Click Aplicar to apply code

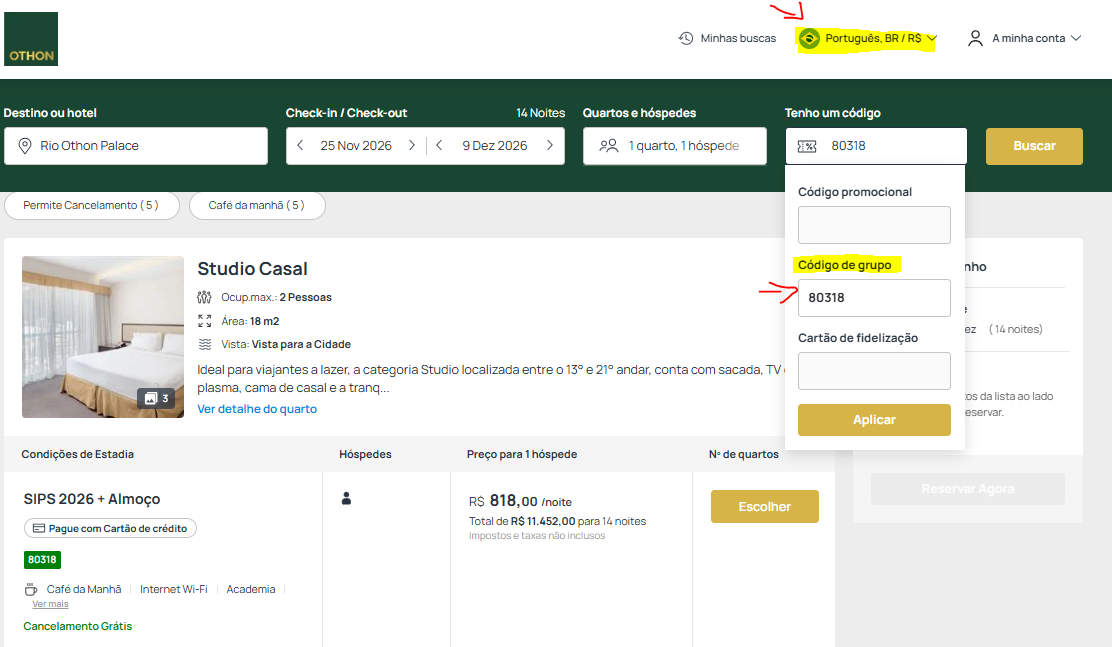coord(873,420)
